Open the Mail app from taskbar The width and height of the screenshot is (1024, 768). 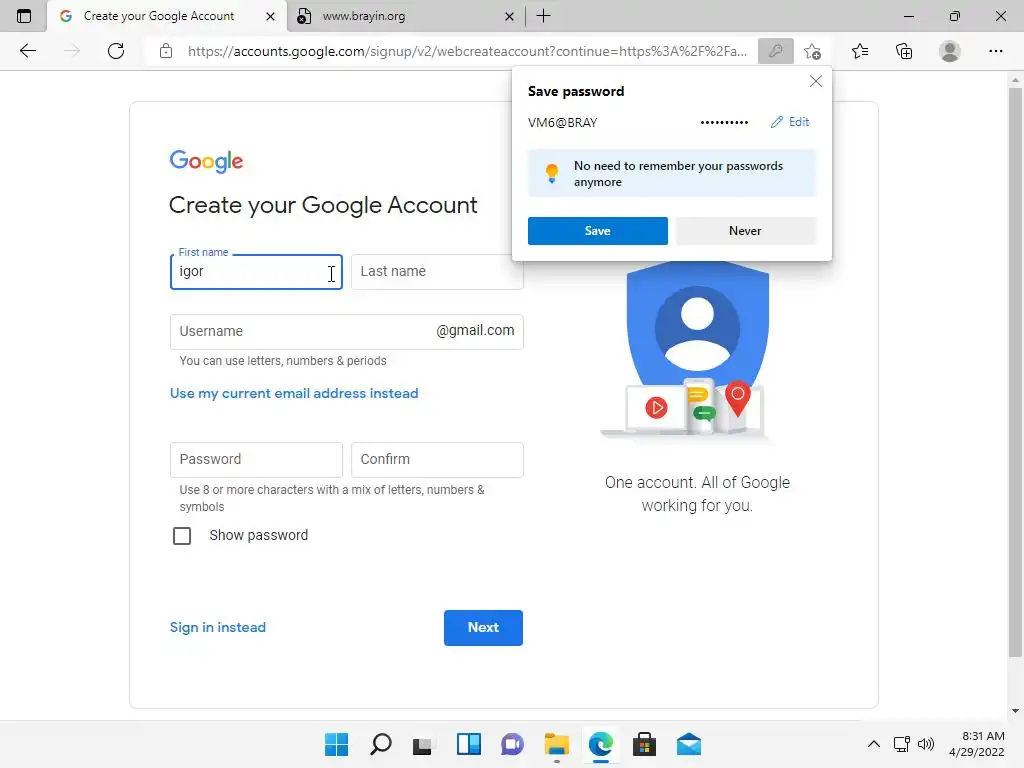[x=689, y=744]
